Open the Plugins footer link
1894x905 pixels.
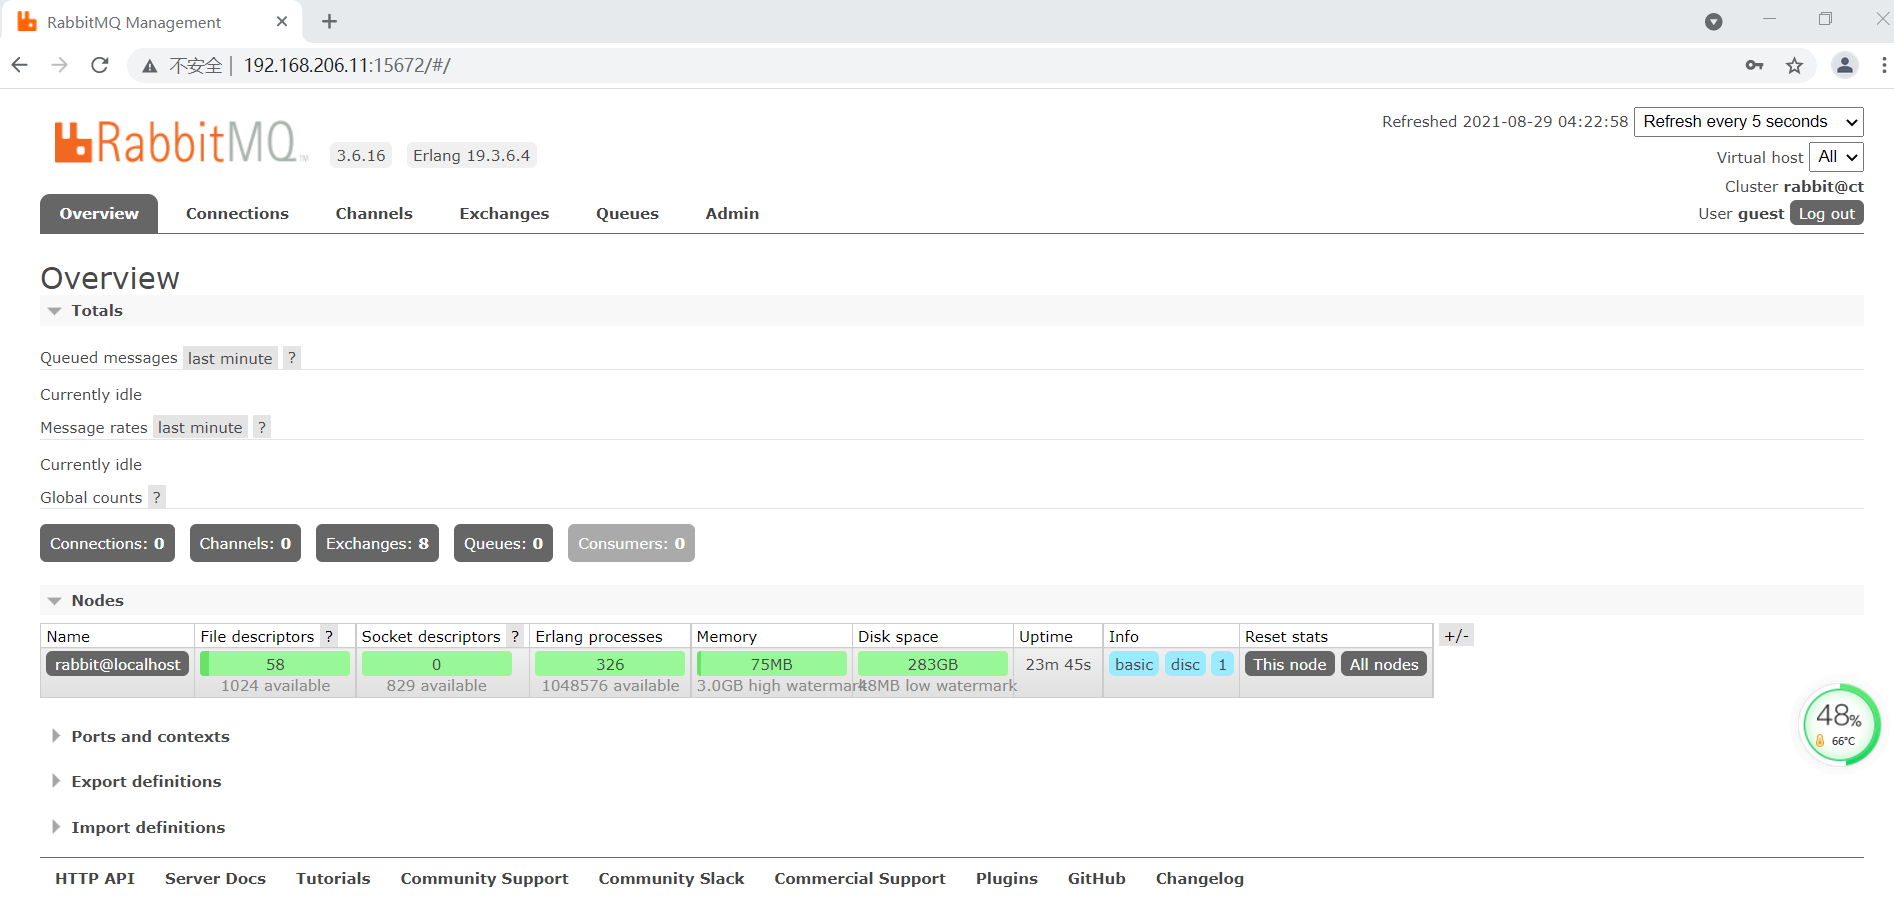pyautogui.click(x=1007, y=879)
